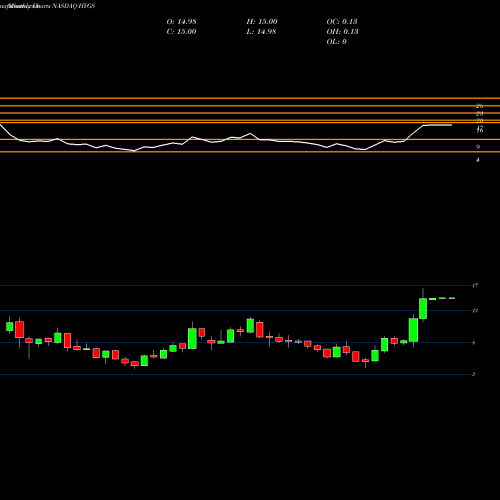Click the "OH: 0.13" value
Image resolution: width=500 pixels, height=500 pixels.
coord(342,32)
